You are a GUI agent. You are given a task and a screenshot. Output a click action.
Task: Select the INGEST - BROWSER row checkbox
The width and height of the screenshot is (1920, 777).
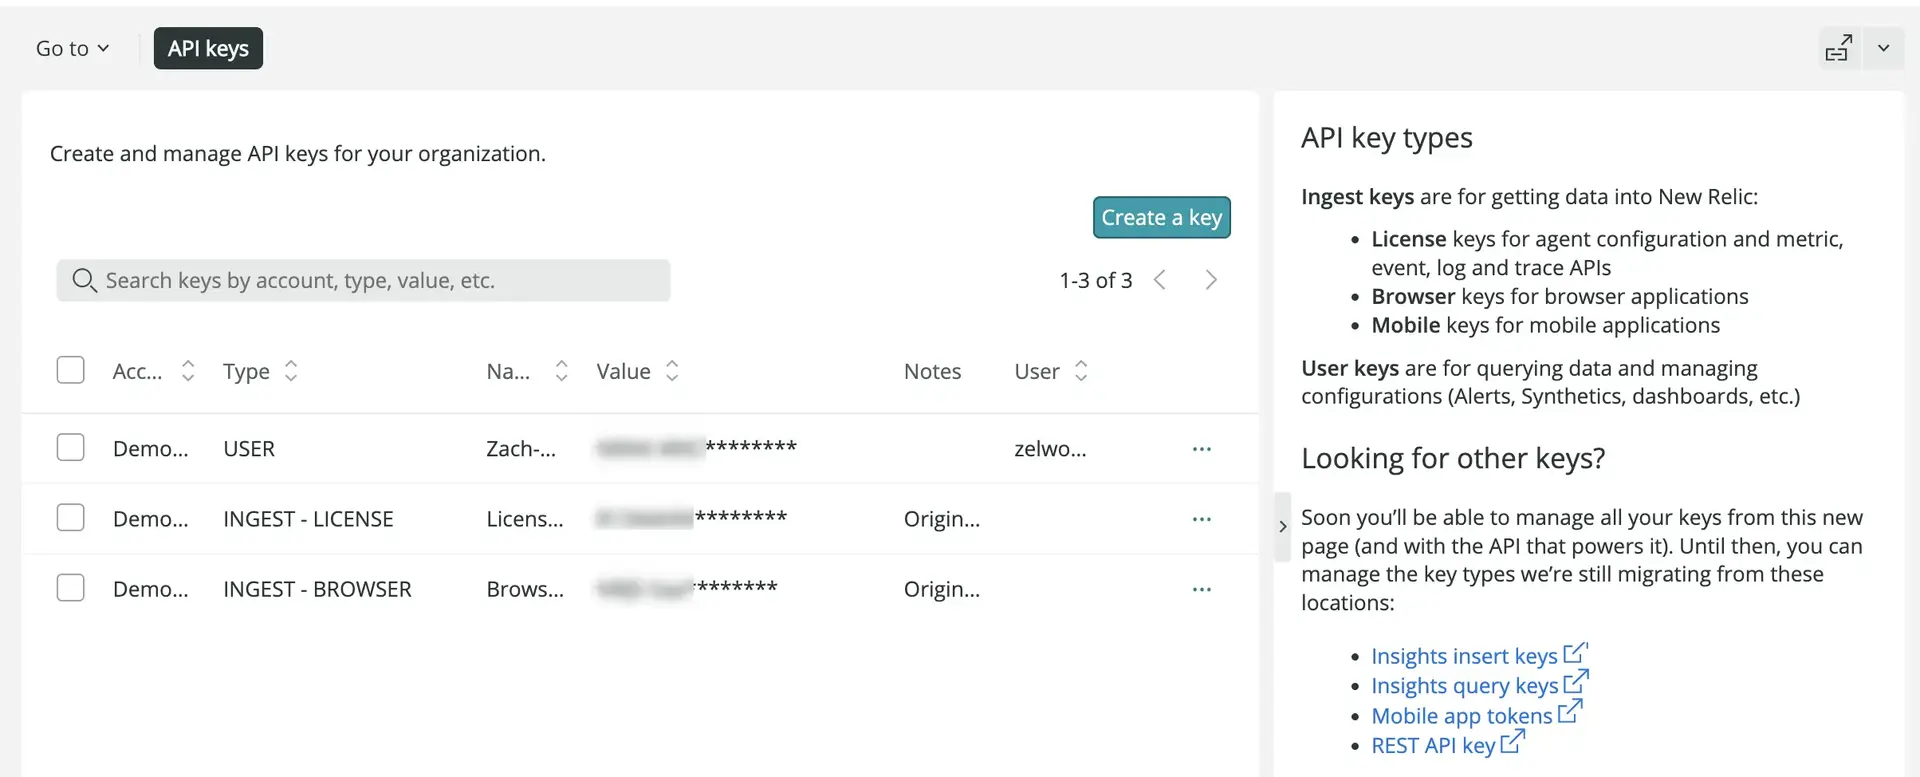click(71, 587)
